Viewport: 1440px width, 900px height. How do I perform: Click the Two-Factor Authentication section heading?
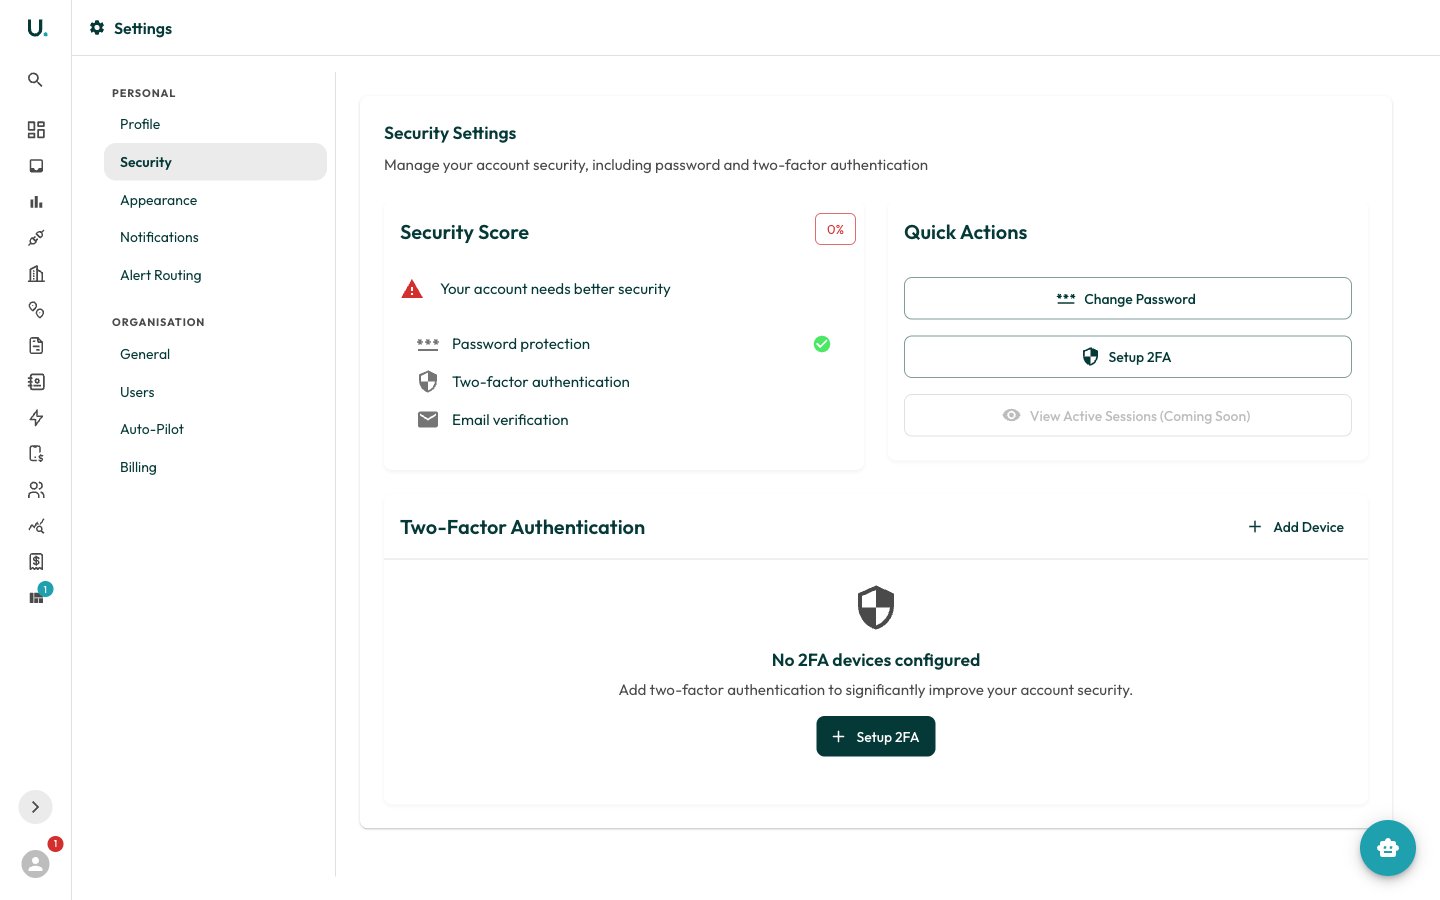click(x=522, y=527)
